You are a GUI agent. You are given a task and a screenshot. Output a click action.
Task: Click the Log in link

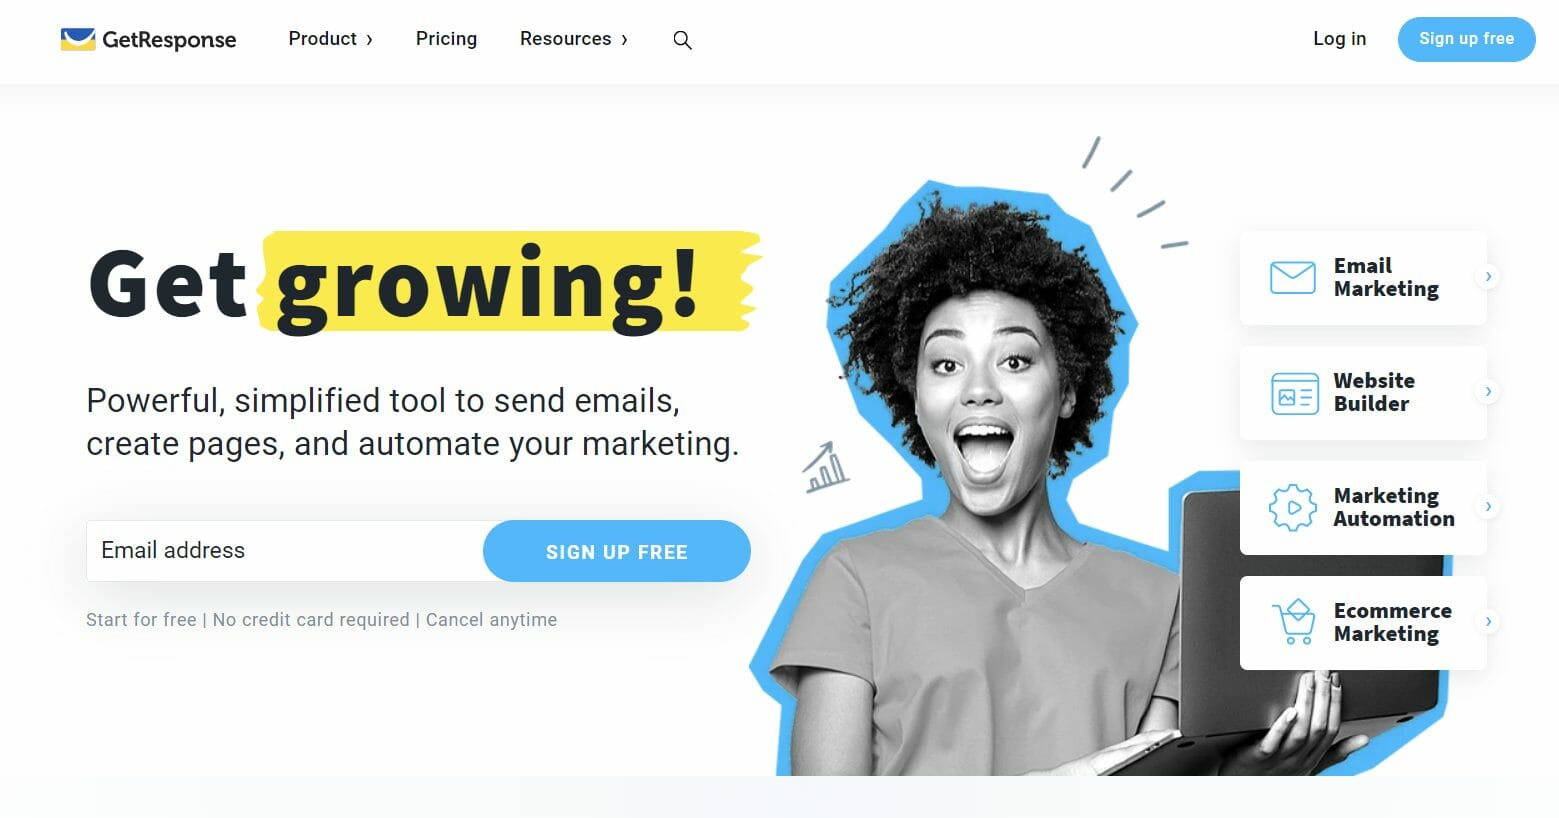tap(1339, 39)
